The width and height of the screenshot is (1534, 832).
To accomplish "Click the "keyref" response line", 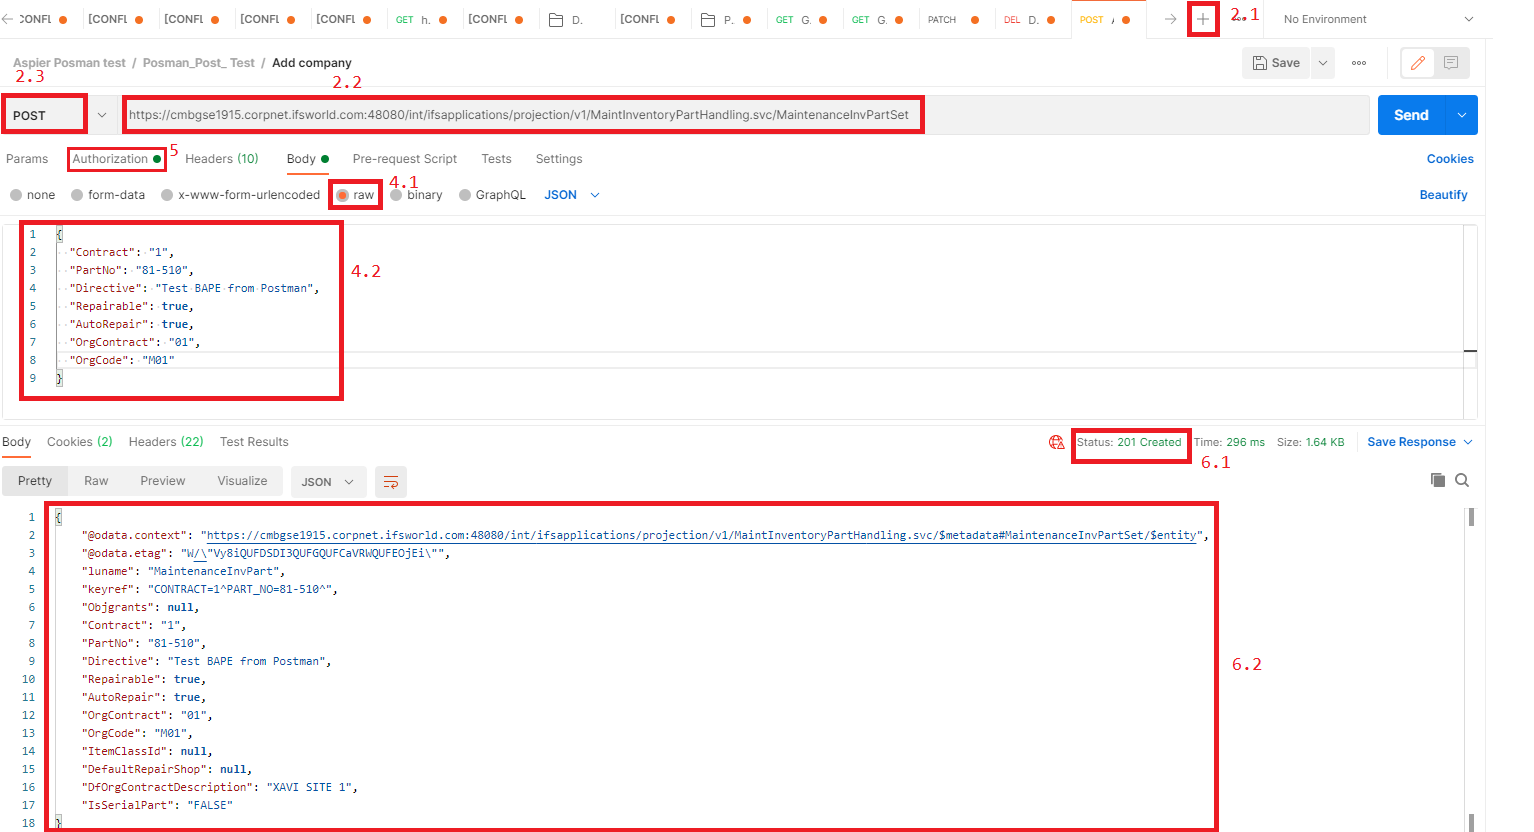I will 210,589.
